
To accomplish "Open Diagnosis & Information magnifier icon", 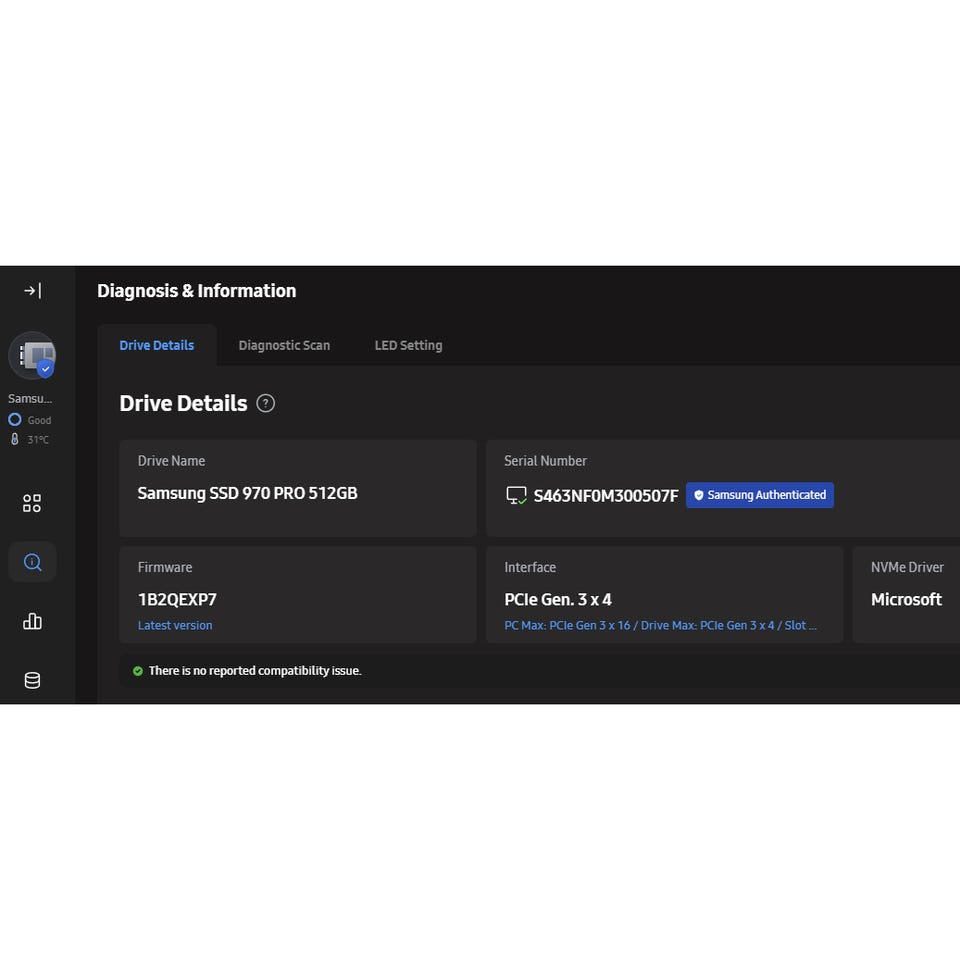I will pos(32,562).
